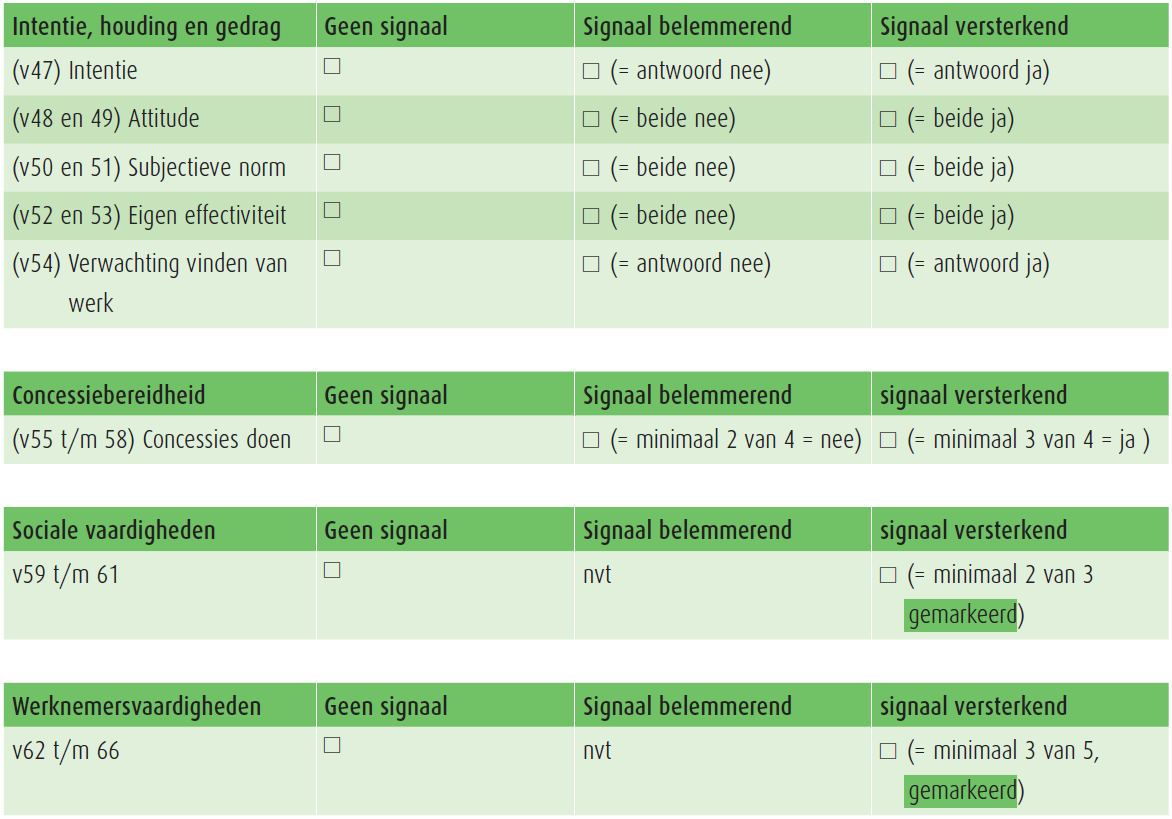Check 'Geen signaal' for v62 t/m 66

coord(332,745)
